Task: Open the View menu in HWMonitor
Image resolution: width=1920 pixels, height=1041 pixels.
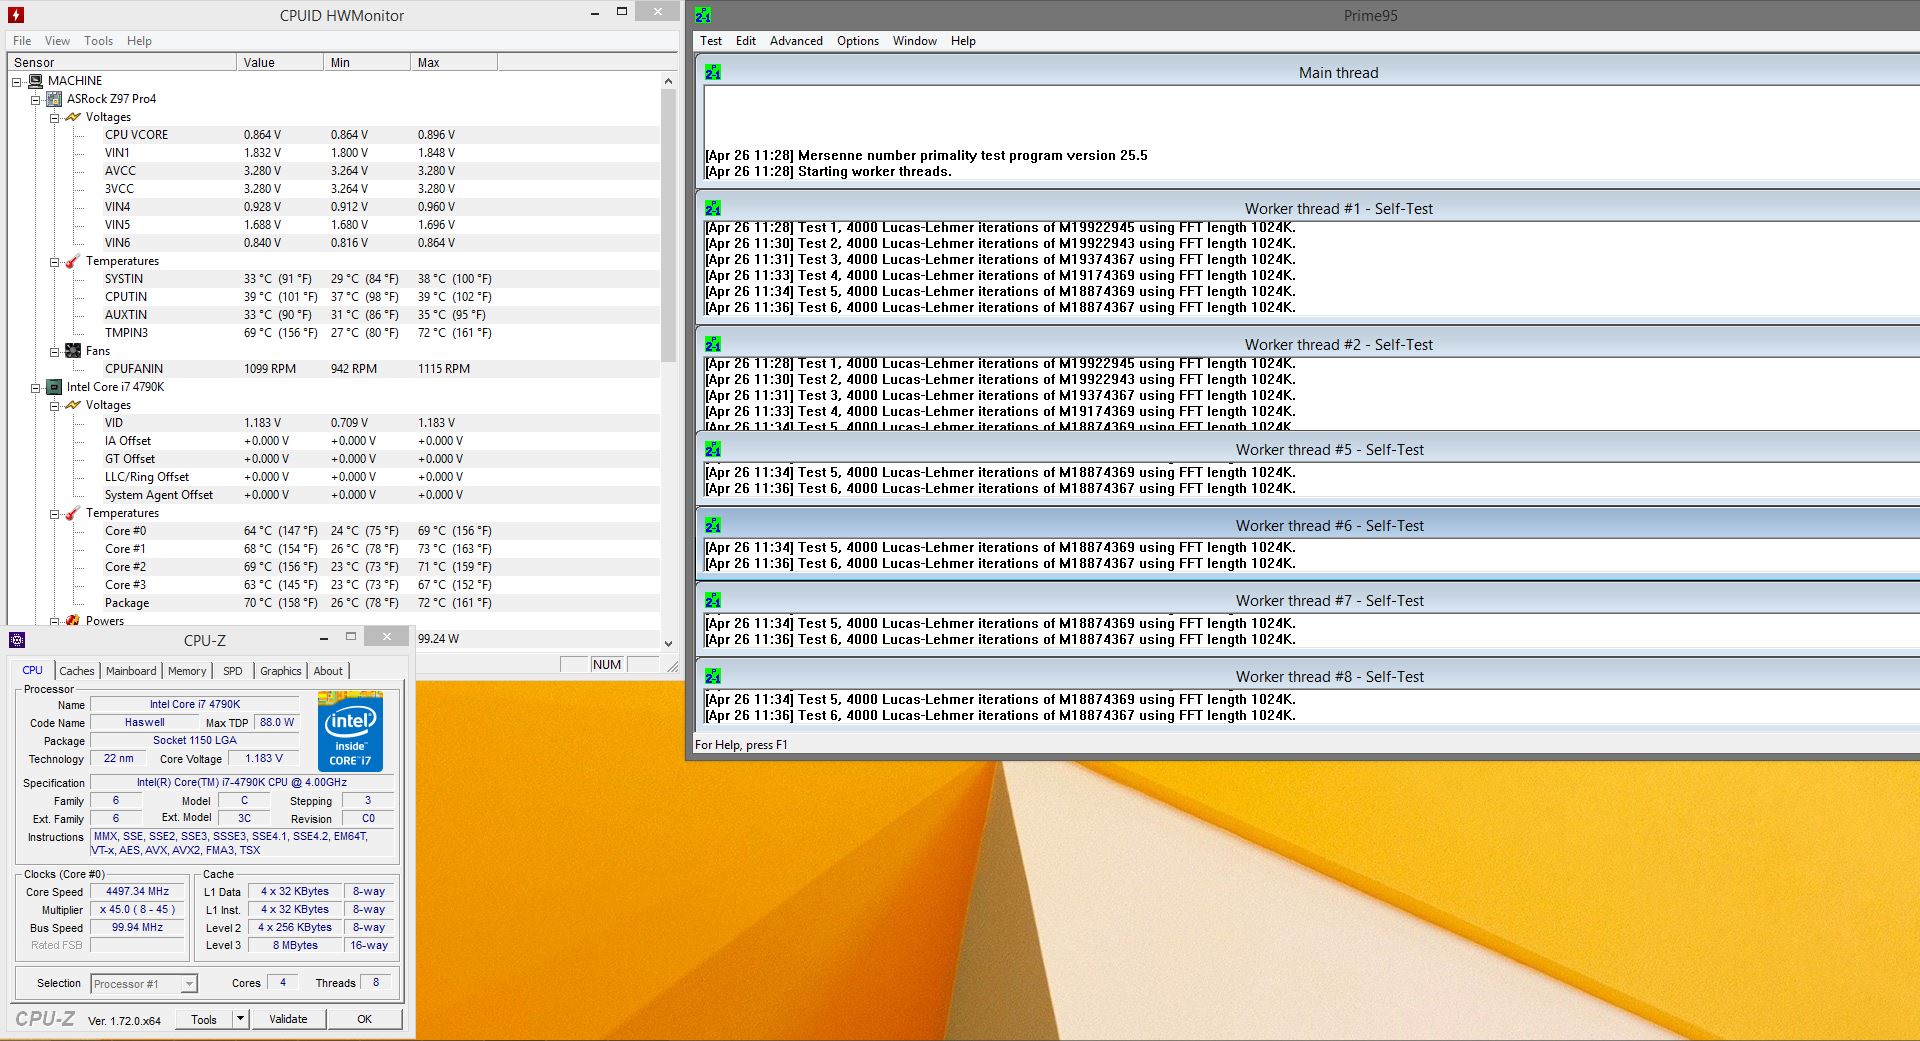Action: coord(57,41)
